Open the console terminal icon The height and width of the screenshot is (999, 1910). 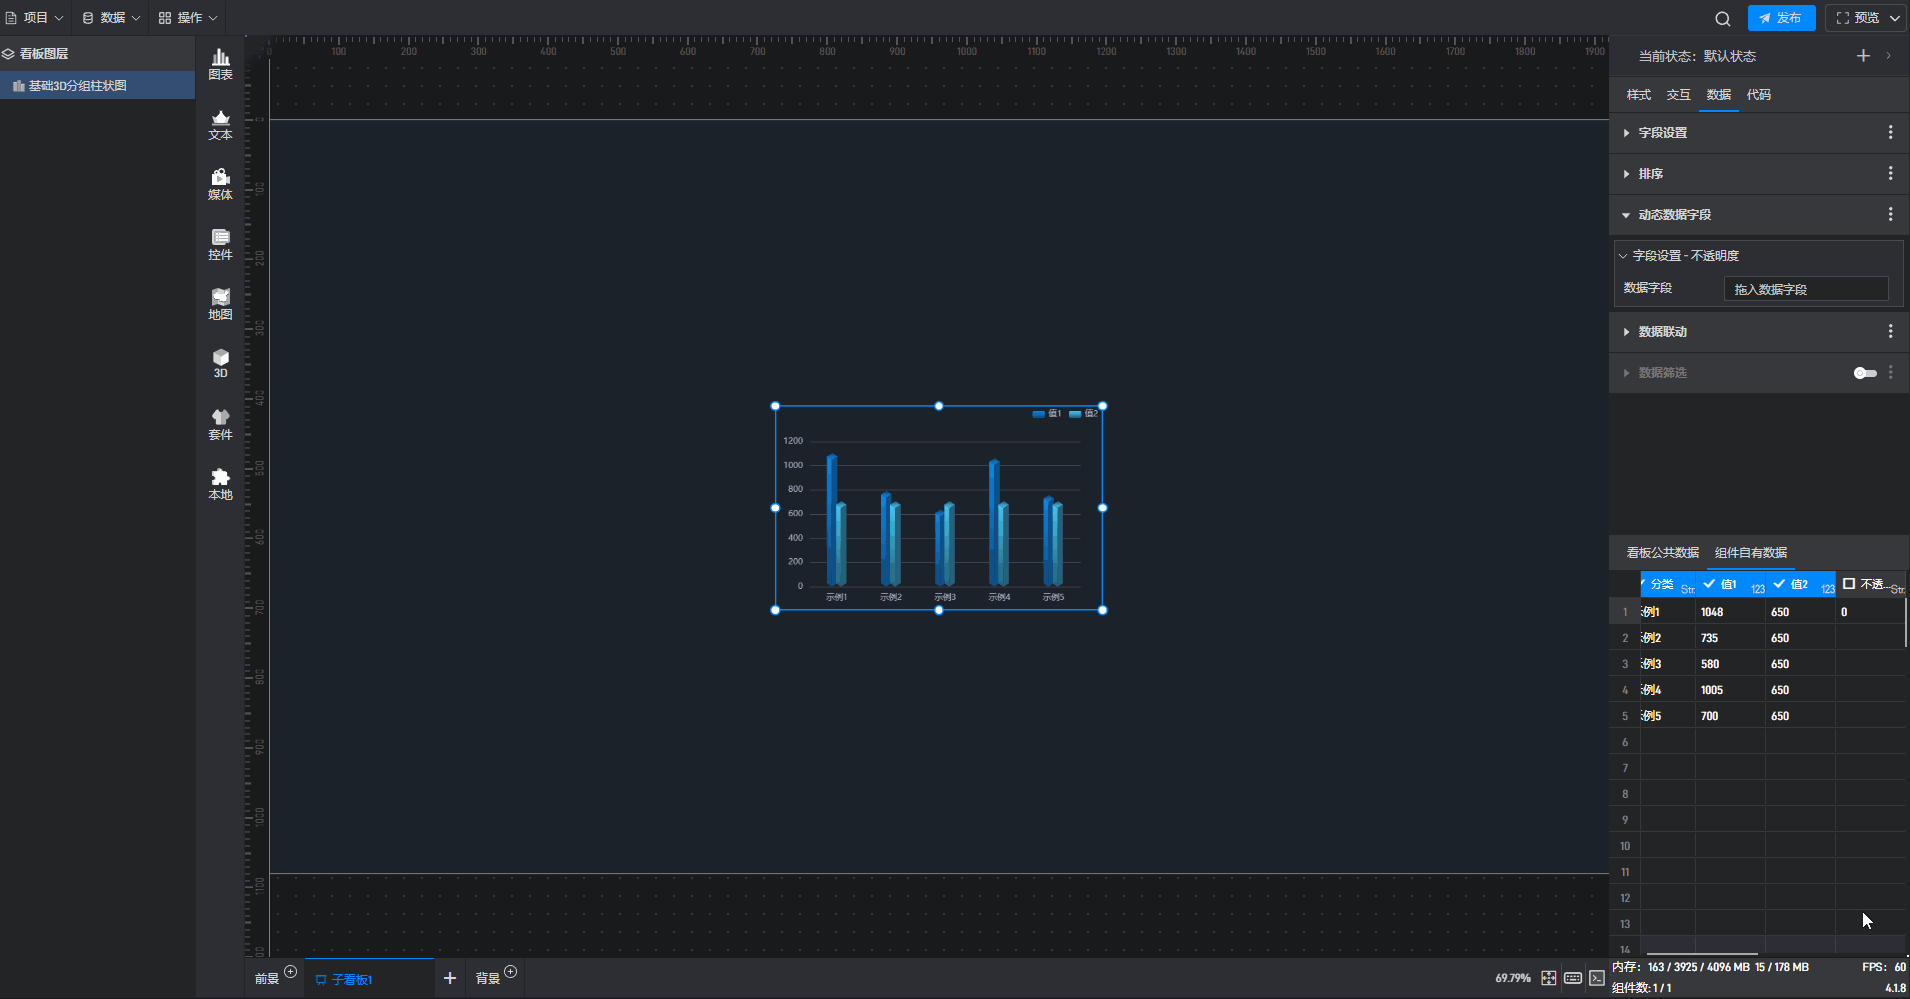[x=1597, y=978]
